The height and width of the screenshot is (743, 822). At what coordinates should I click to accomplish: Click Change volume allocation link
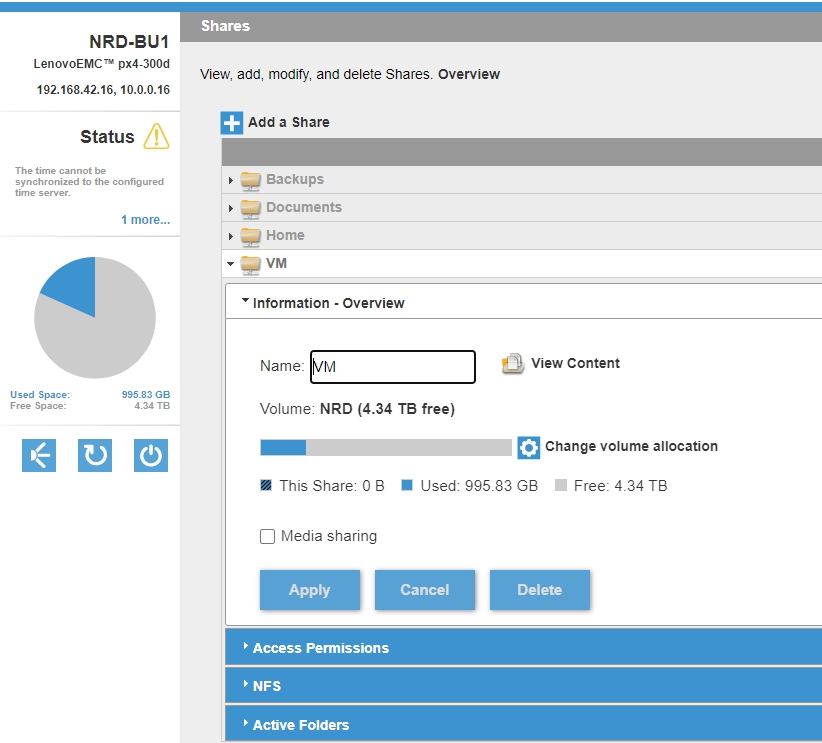631,446
